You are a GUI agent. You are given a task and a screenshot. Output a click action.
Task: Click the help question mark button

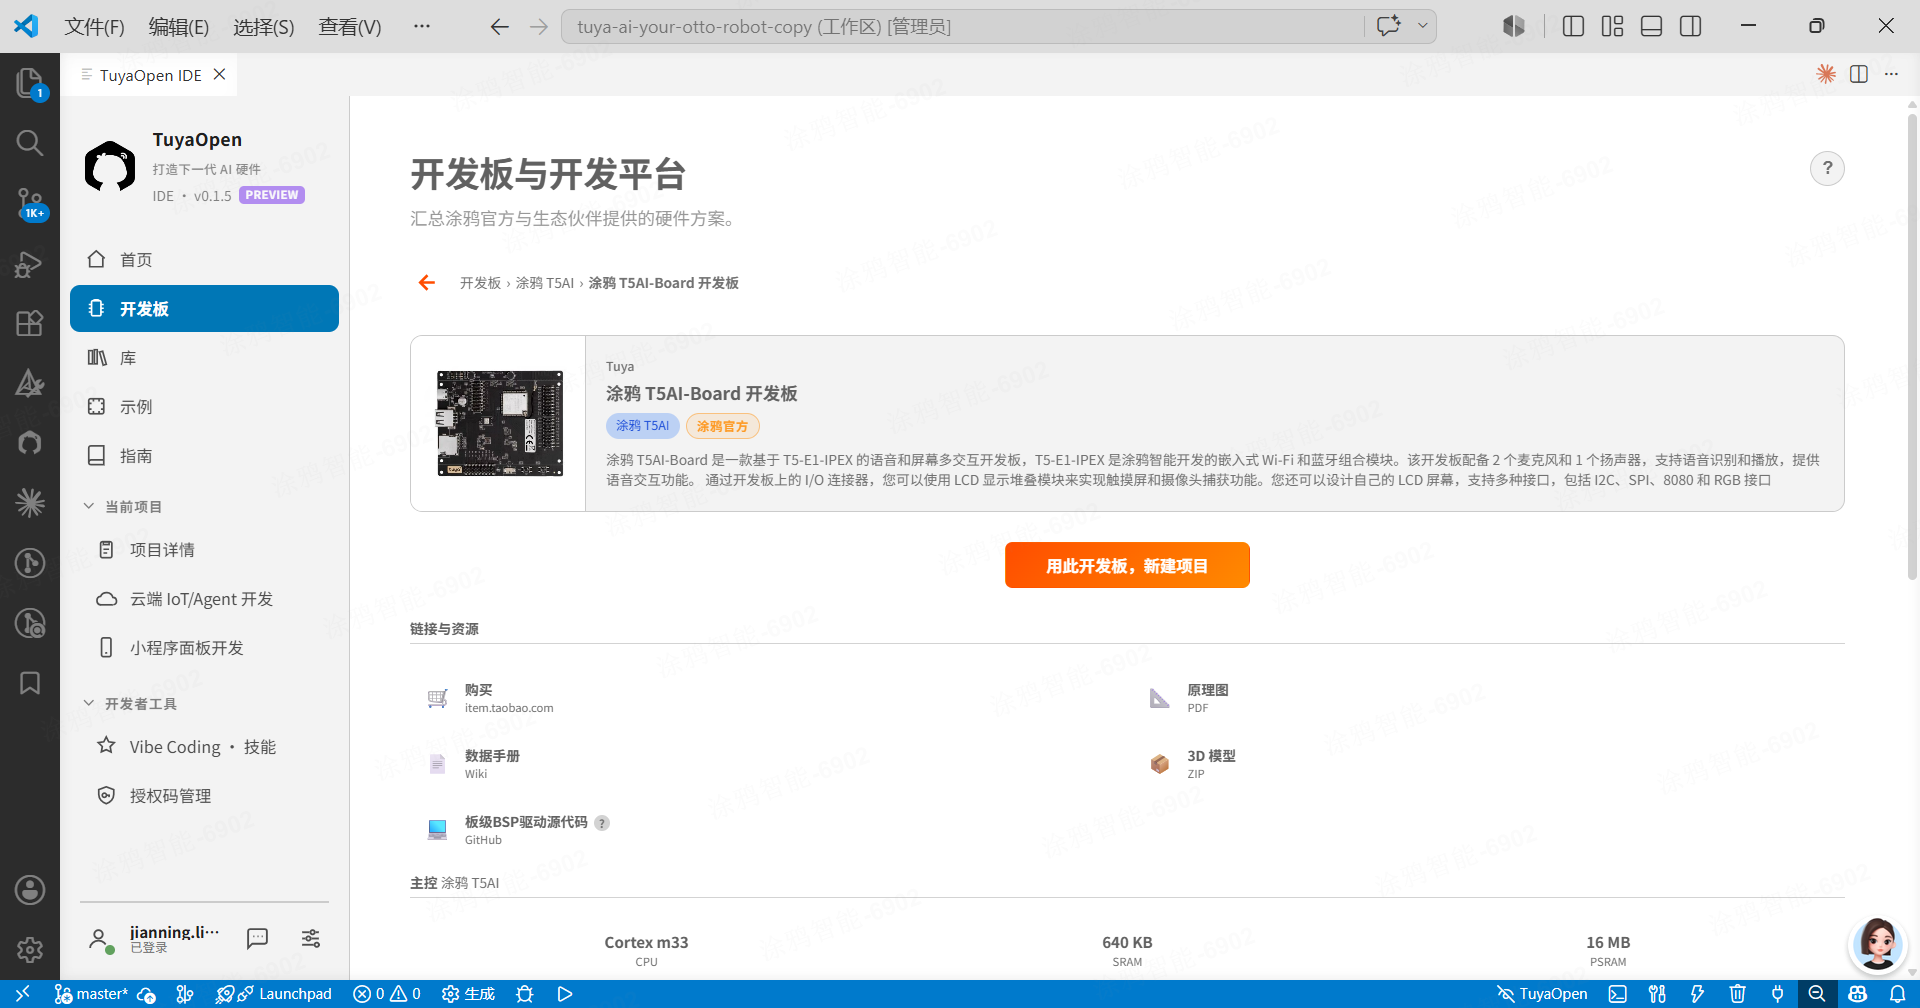(1827, 168)
